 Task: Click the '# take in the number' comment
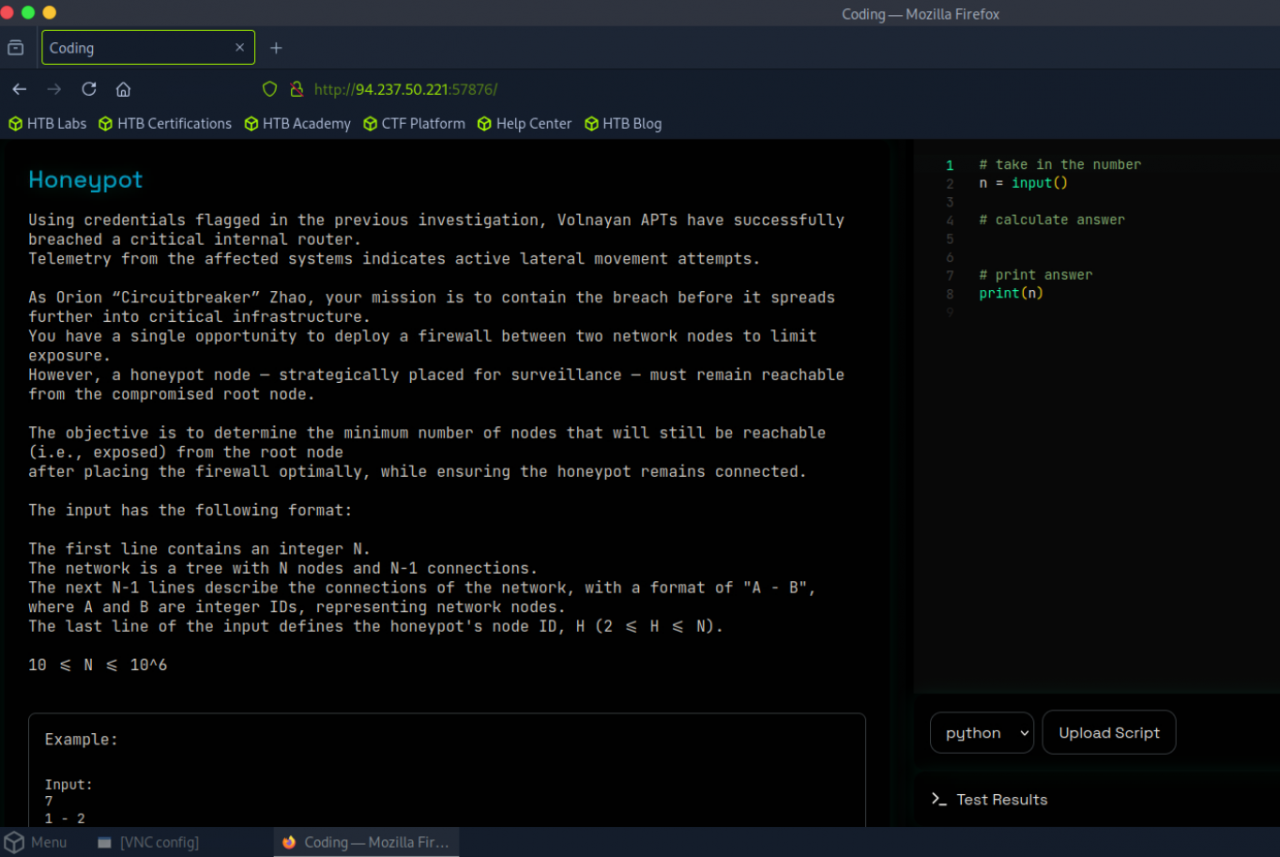(x=1060, y=165)
